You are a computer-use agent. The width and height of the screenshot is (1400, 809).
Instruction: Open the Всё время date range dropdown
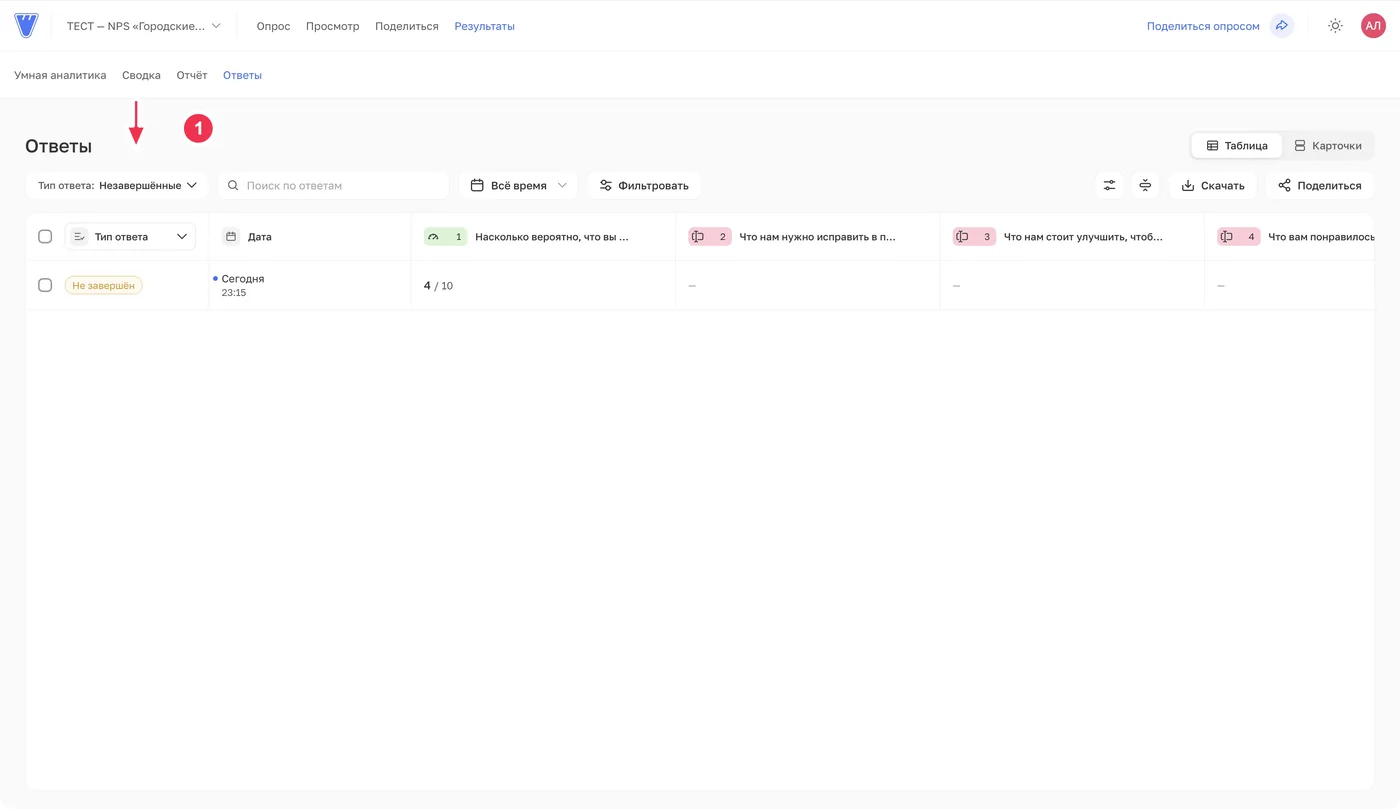coord(518,185)
